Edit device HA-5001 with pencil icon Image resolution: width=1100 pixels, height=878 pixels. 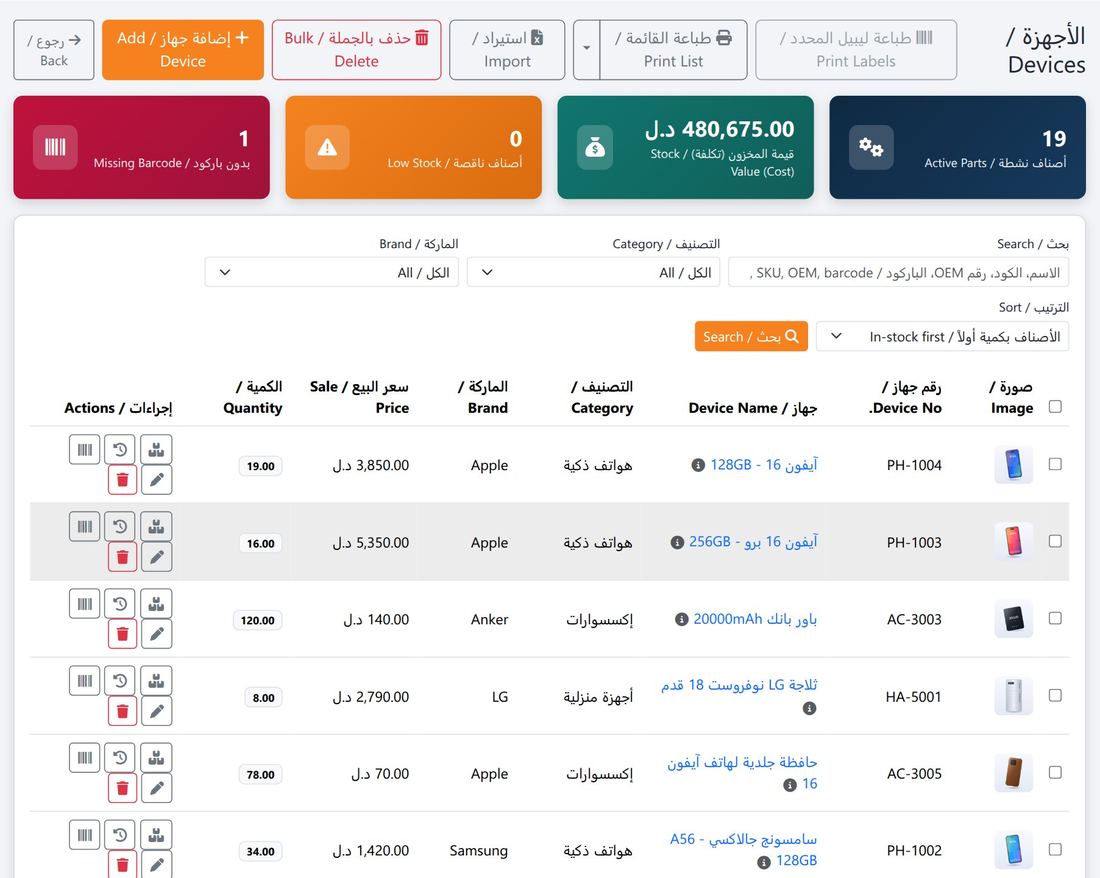click(156, 711)
